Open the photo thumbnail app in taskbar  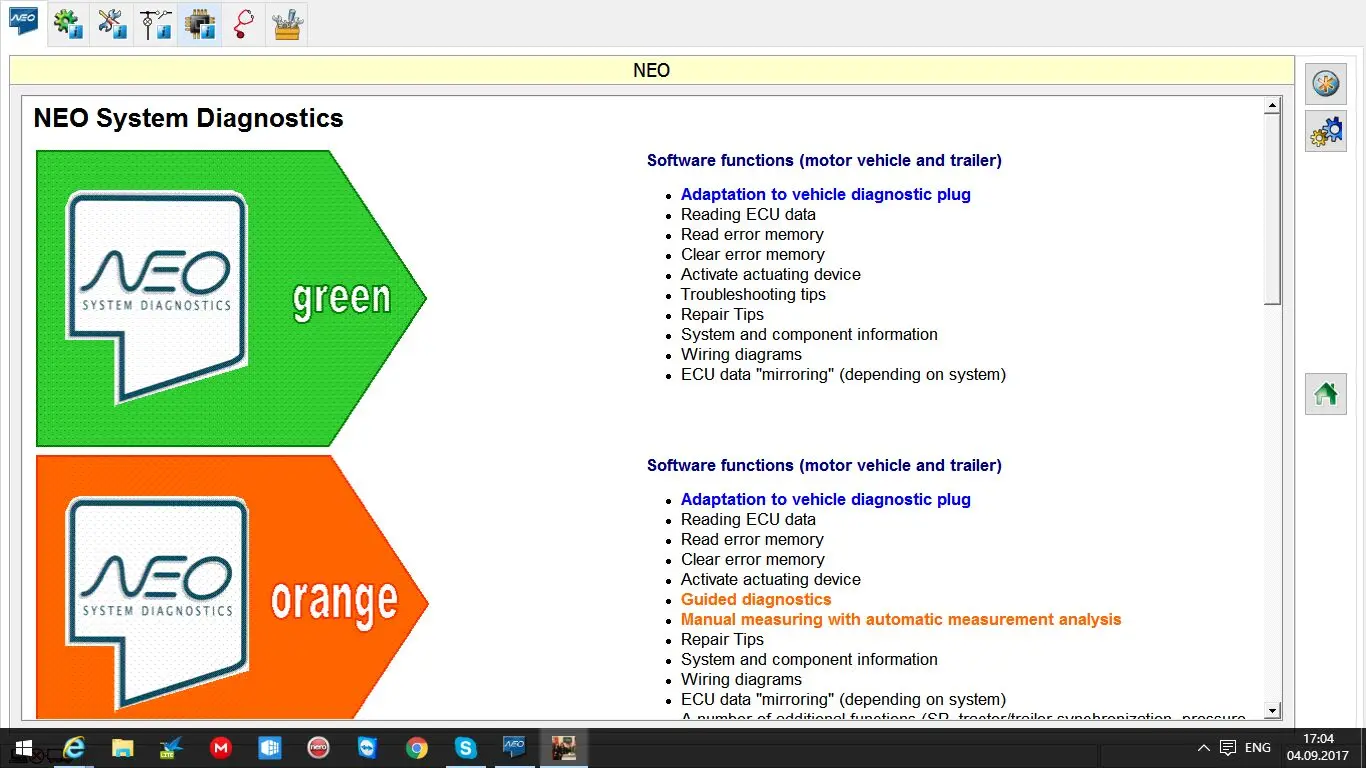pyautogui.click(x=564, y=748)
